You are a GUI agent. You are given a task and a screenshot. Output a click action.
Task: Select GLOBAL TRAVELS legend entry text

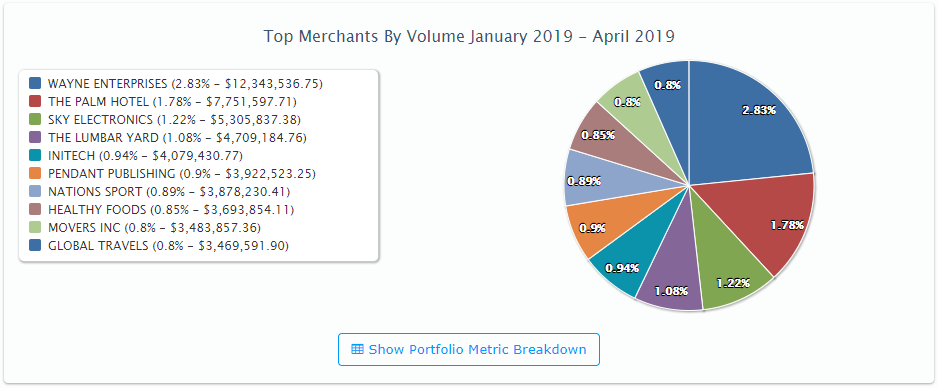(168, 246)
